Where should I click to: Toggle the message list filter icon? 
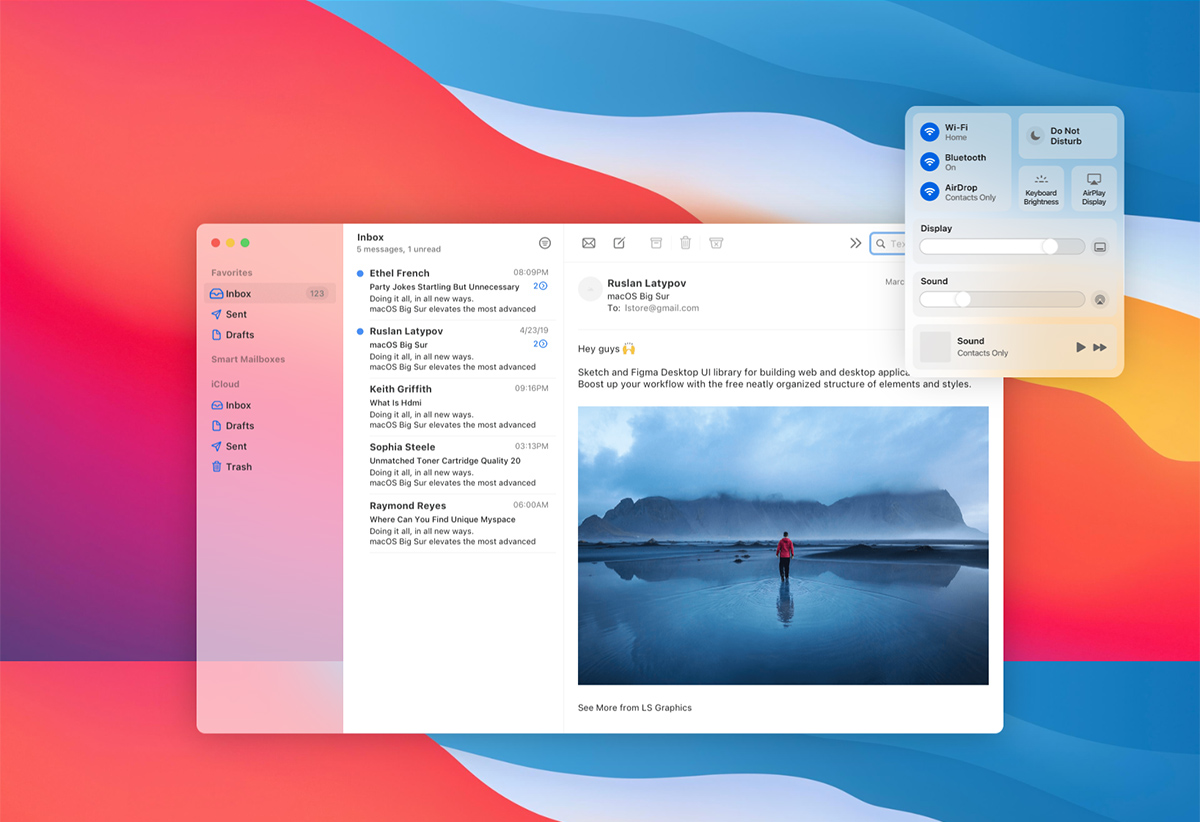pyautogui.click(x=545, y=243)
